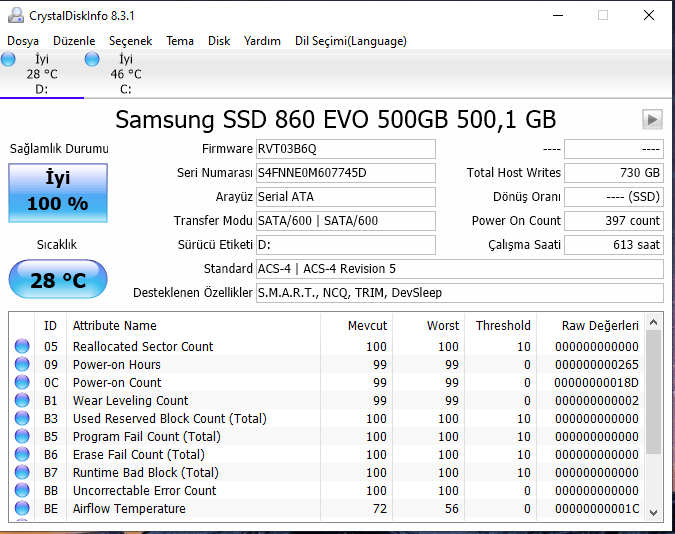Select Program Fail Count (Total) row
Image resolution: width=675 pixels, height=534 pixels.
point(327,436)
